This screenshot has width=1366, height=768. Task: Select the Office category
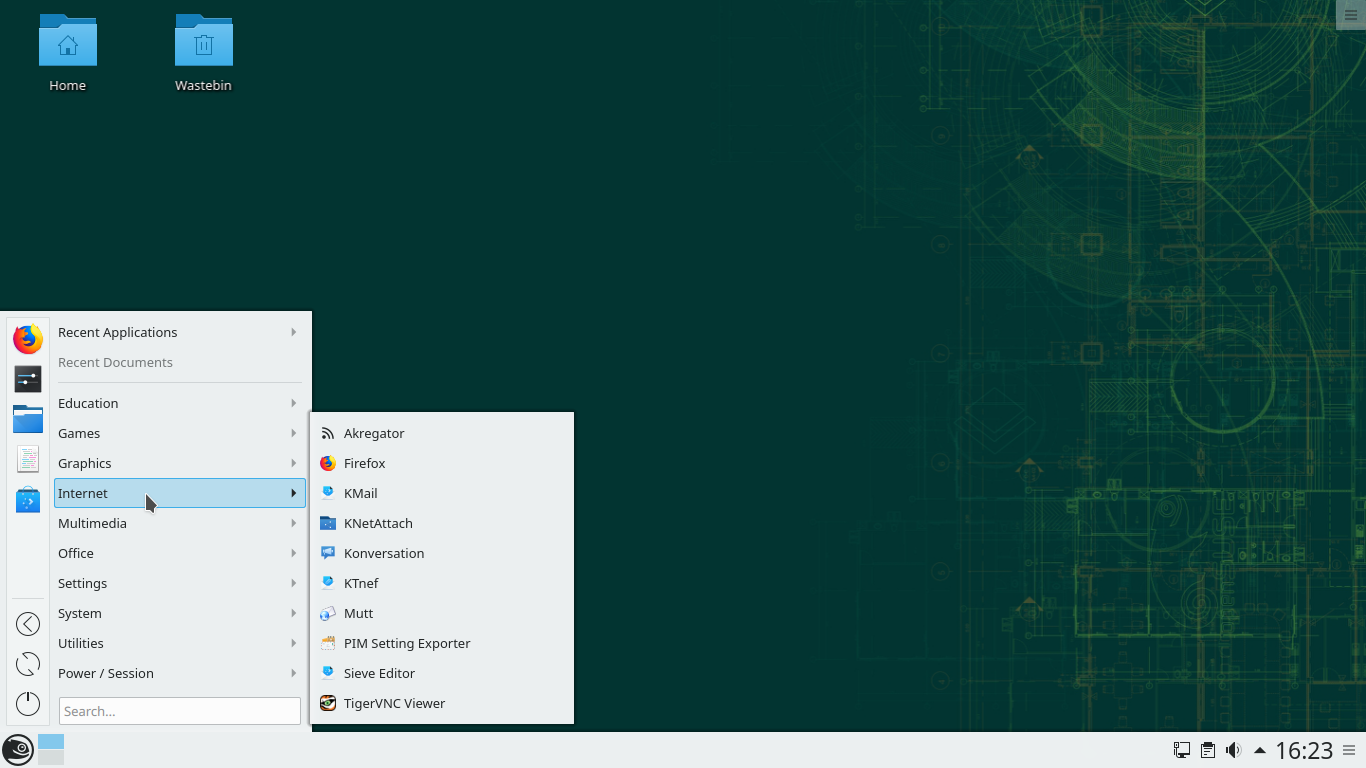[75, 553]
